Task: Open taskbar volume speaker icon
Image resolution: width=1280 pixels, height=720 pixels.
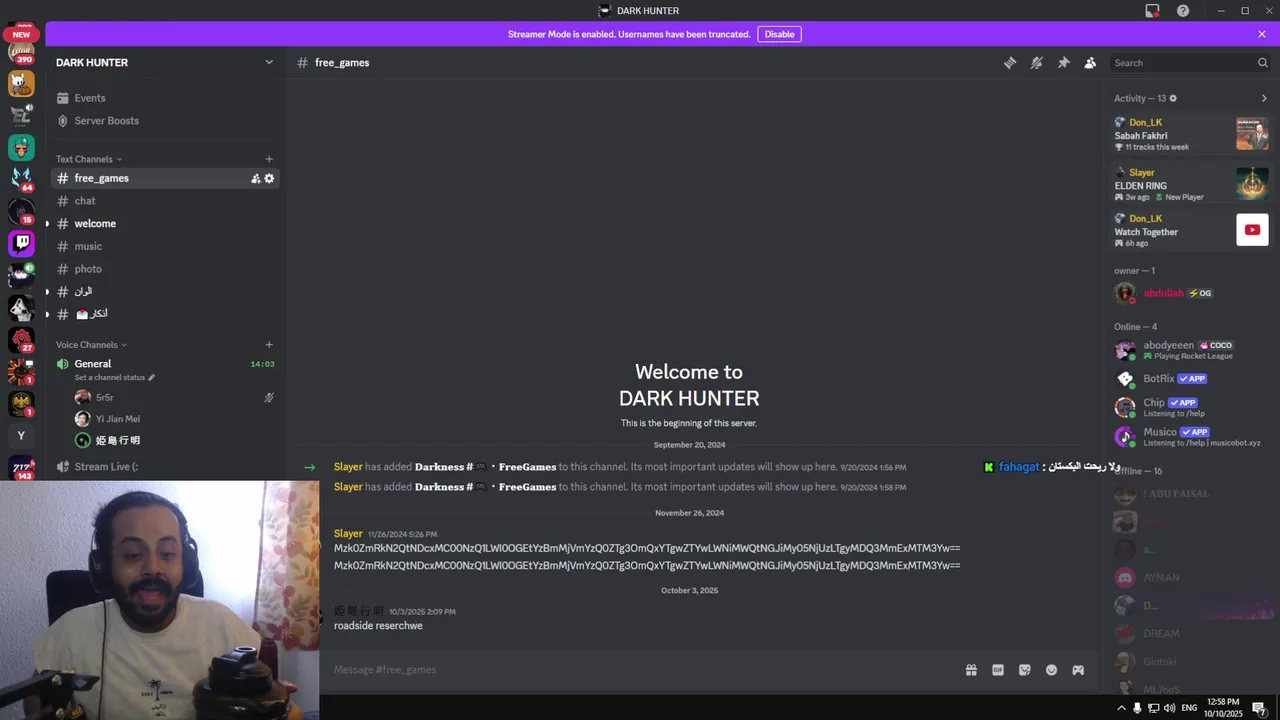Action: pyautogui.click(x=1171, y=708)
